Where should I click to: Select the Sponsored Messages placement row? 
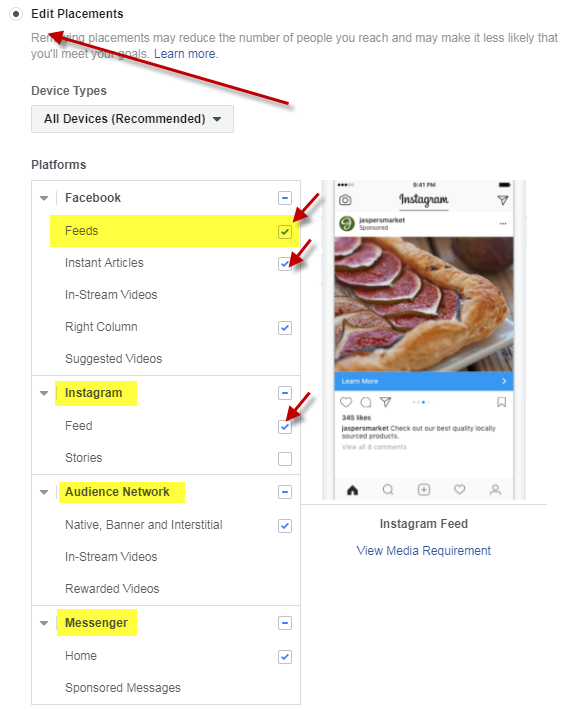click(x=166, y=688)
